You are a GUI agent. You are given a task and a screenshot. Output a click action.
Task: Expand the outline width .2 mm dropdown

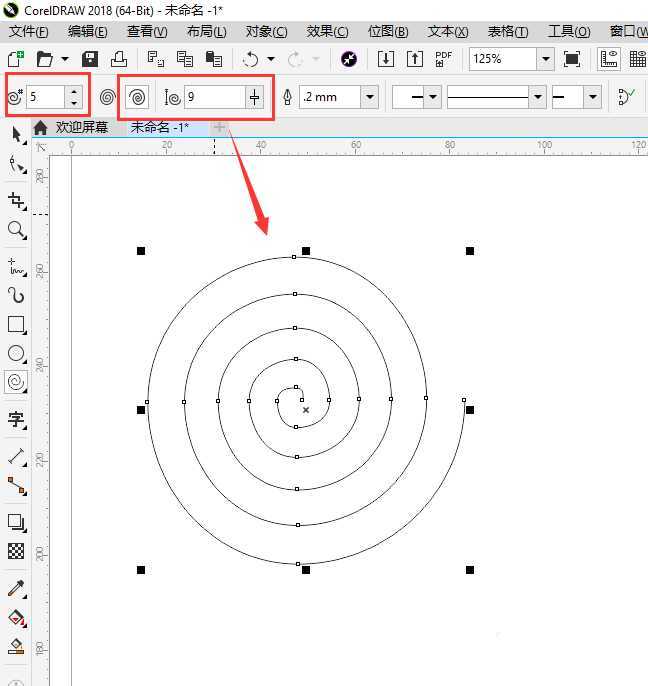[x=370, y=97]
